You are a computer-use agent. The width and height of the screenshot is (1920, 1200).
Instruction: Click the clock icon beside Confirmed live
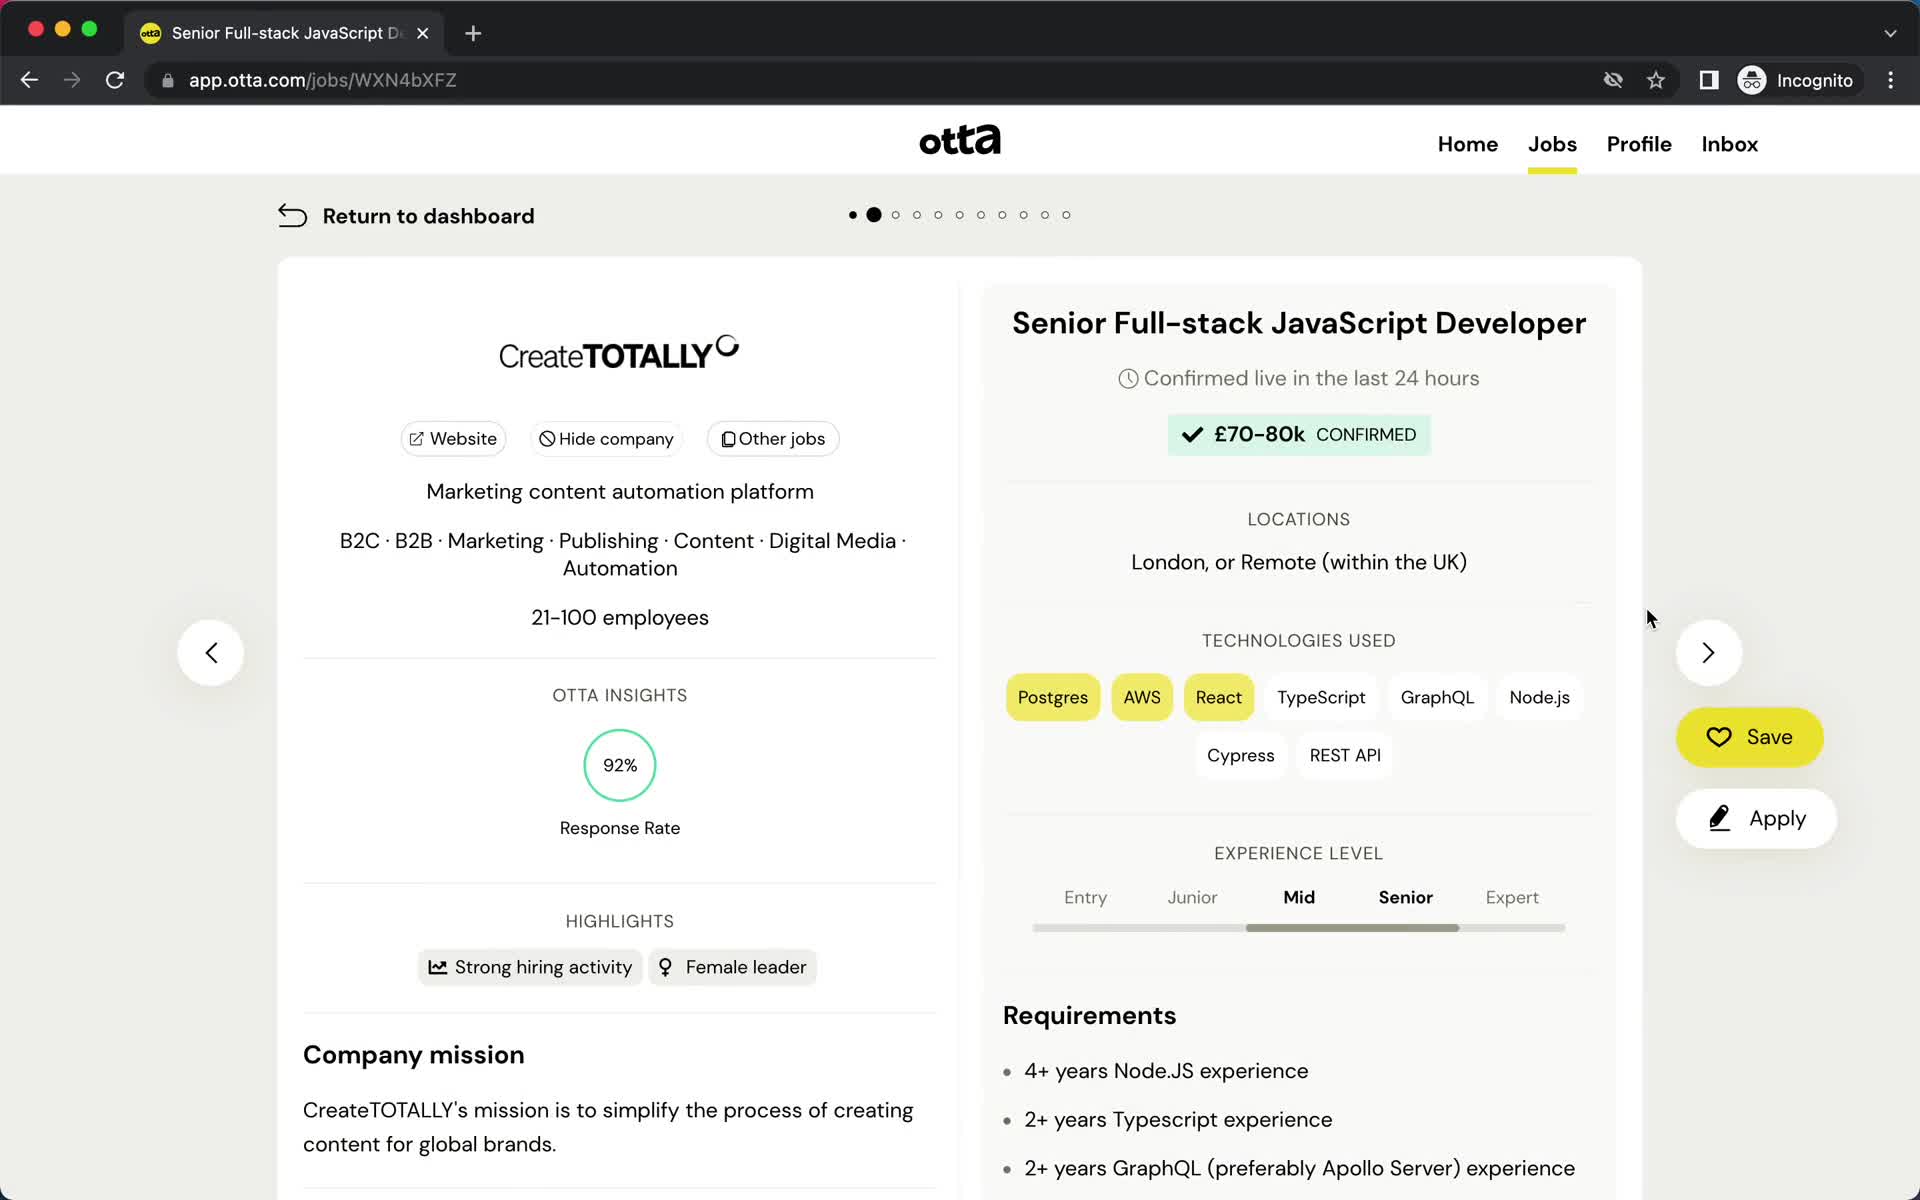pyautogui.click(x=1128, y=379)
